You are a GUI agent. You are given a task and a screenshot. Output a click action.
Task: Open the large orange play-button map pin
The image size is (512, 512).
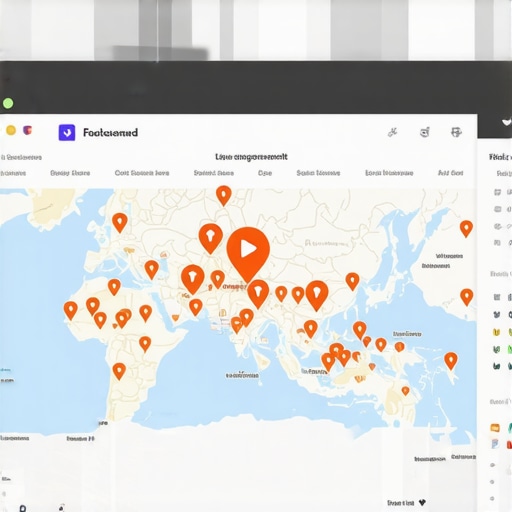coord(248,254)
